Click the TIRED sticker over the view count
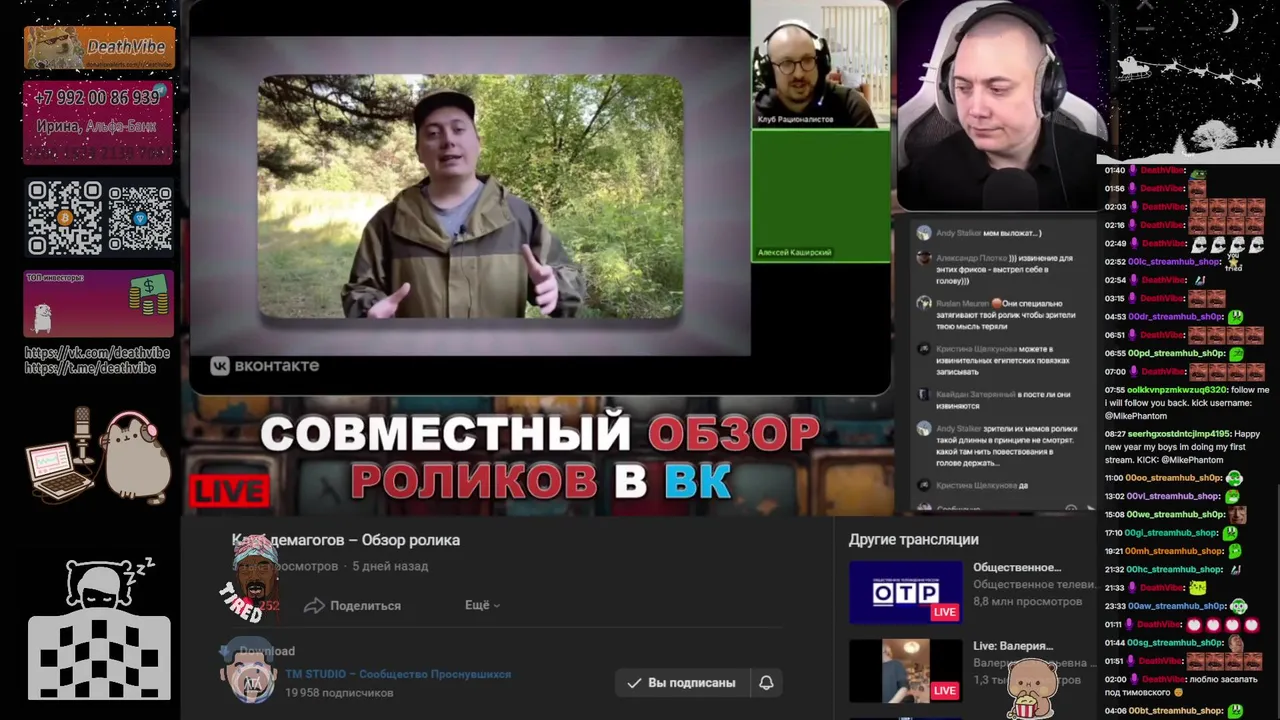Screen dimensions: 1280x720 click(x=248, y=580)
